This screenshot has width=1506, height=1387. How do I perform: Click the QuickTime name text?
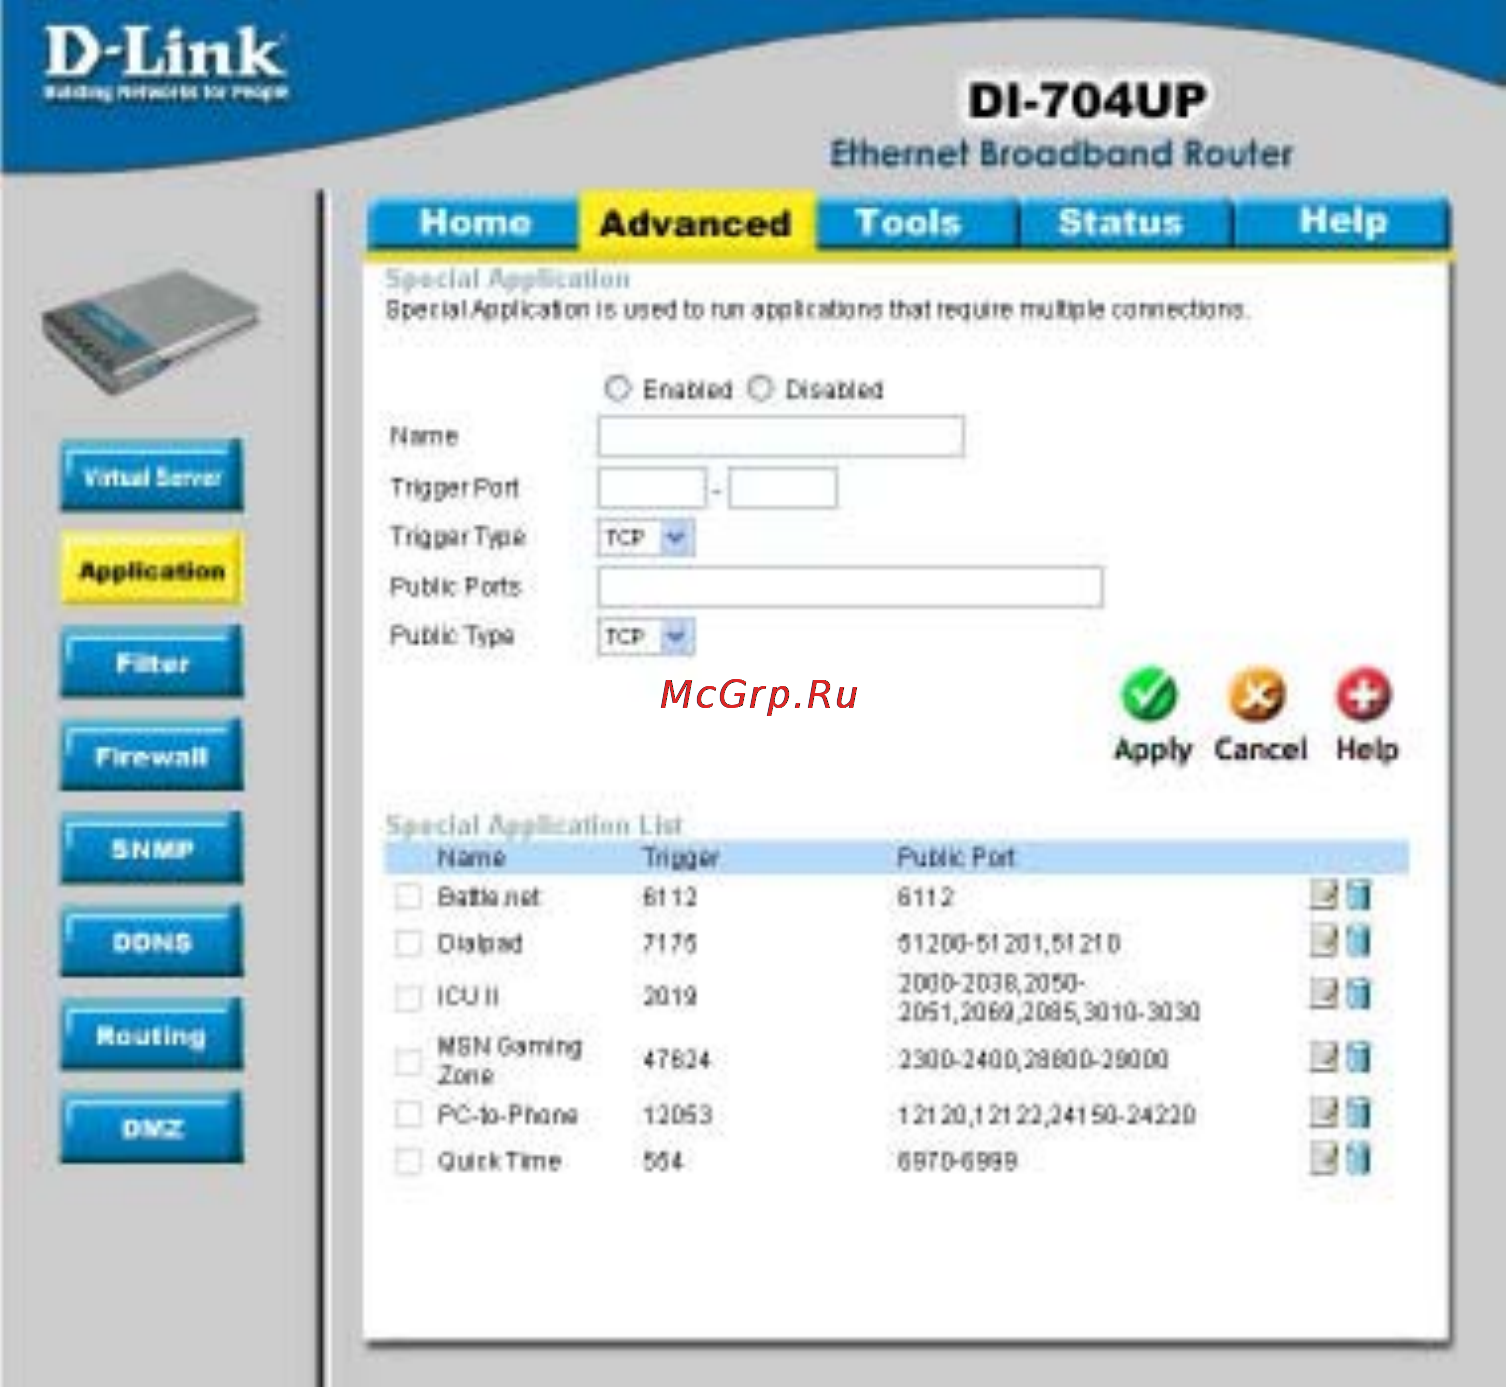pos(499,1162)
